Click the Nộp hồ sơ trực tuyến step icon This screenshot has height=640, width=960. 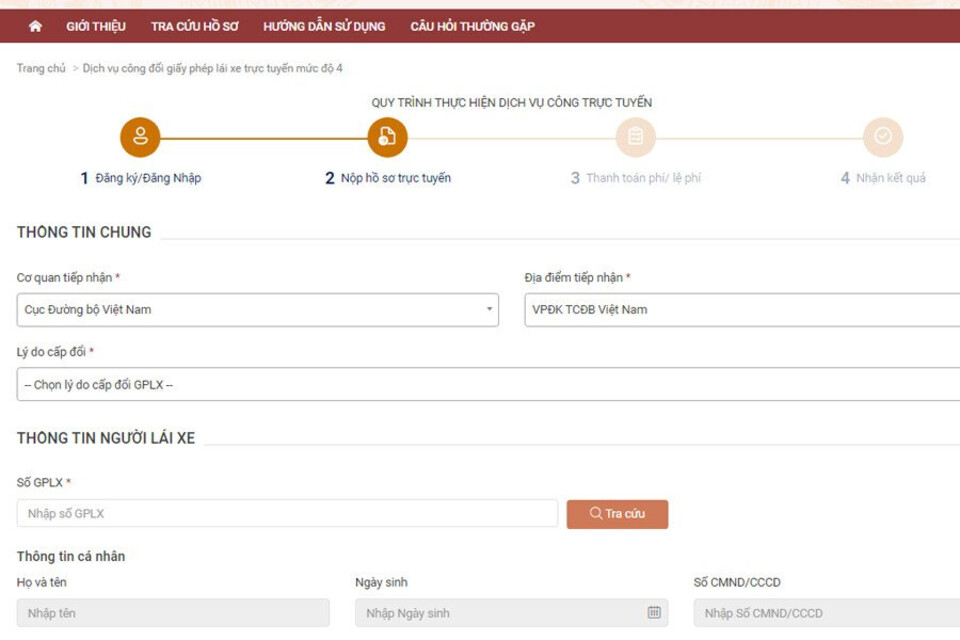(387, 137)
